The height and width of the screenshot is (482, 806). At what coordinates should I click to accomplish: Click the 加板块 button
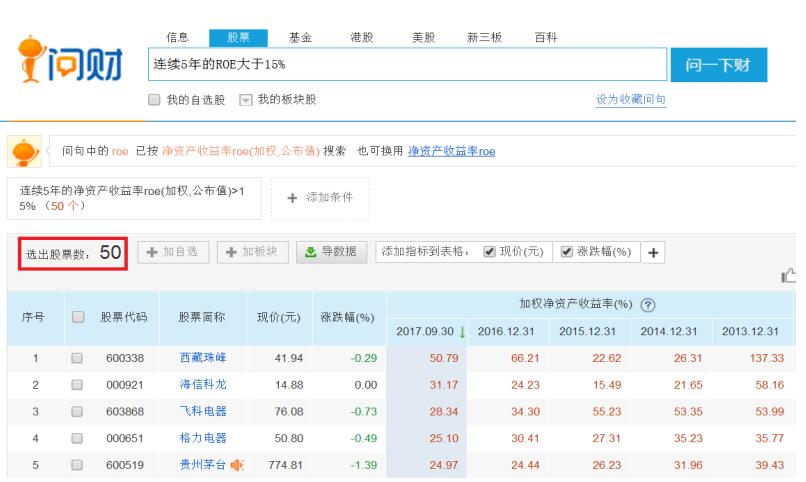pyautogui.click(x=253, y=252)
